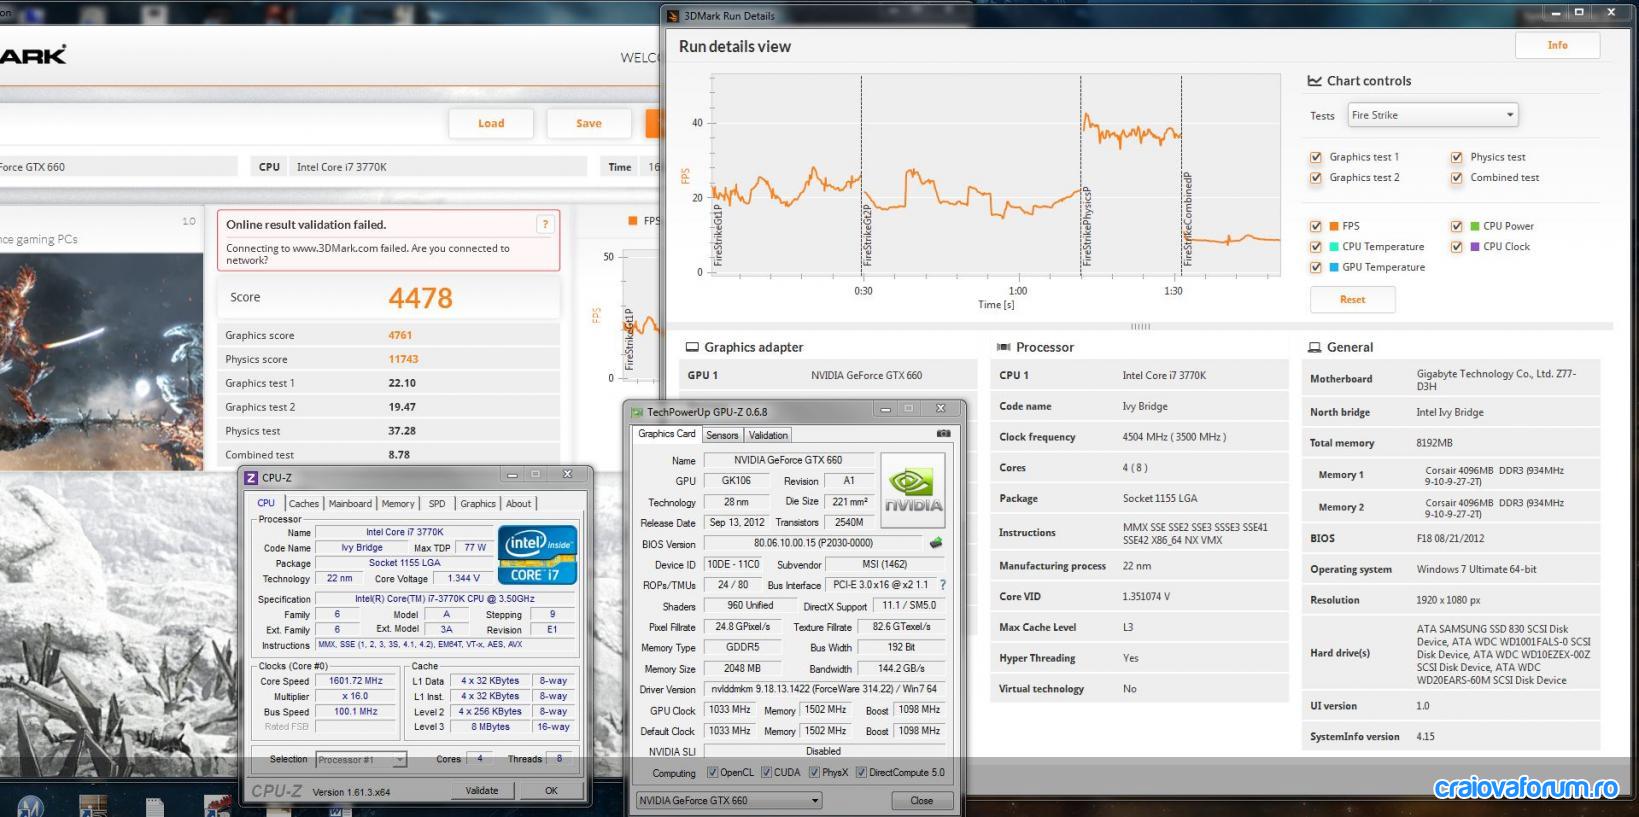Open the Validation tab in GPU-Z

pos(768,435)
